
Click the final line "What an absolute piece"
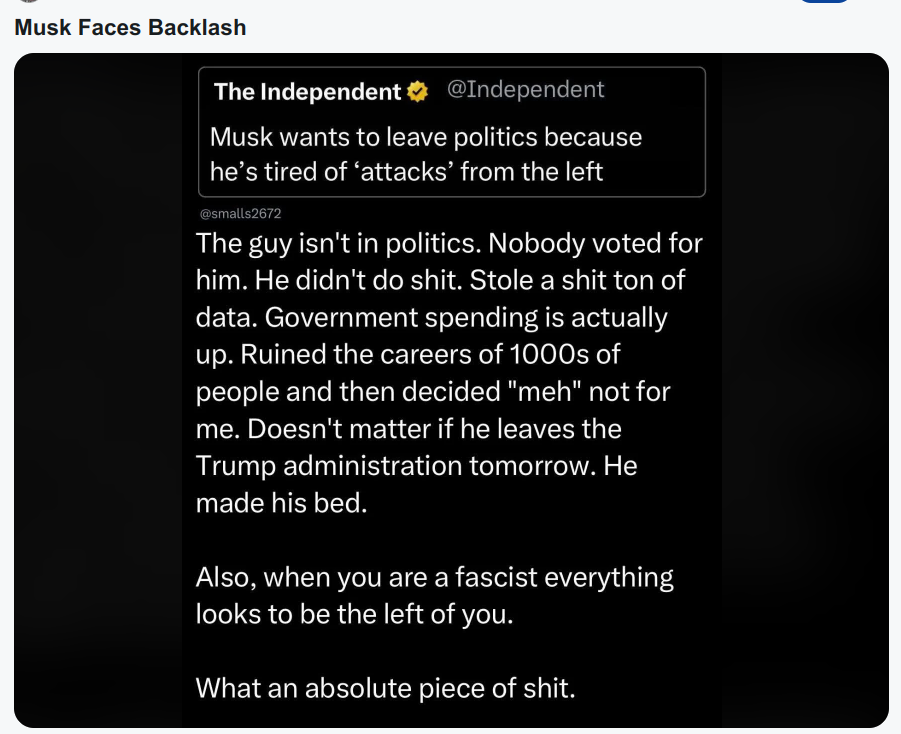[x=386, y=688]
